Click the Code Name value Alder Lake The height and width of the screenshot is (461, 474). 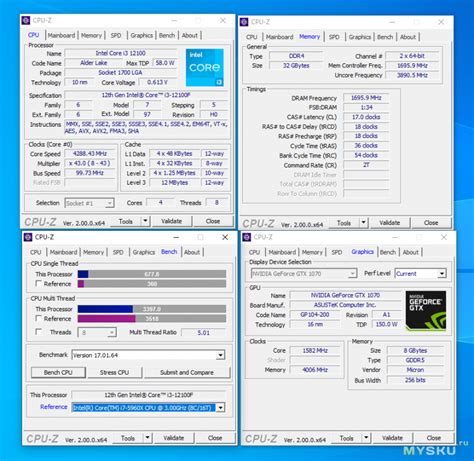tap(94, 63)
